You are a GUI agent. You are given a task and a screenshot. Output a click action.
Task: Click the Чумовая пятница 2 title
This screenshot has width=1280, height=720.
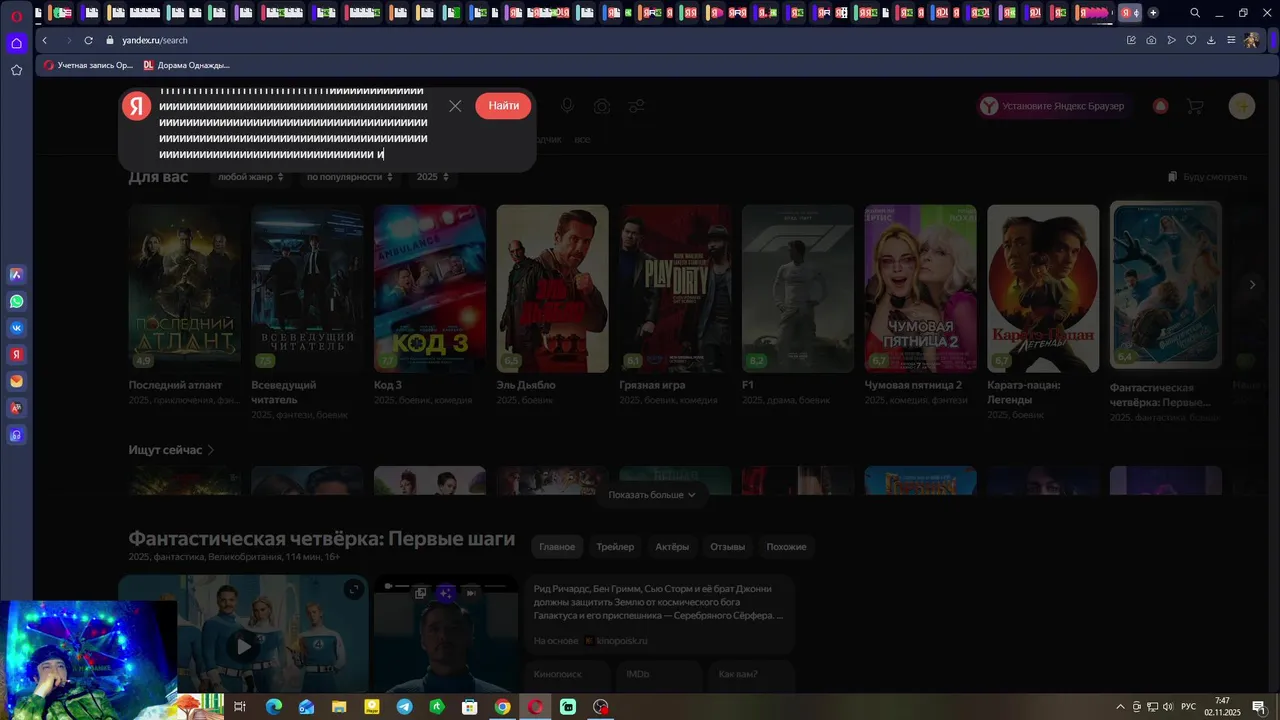[913, 385]
